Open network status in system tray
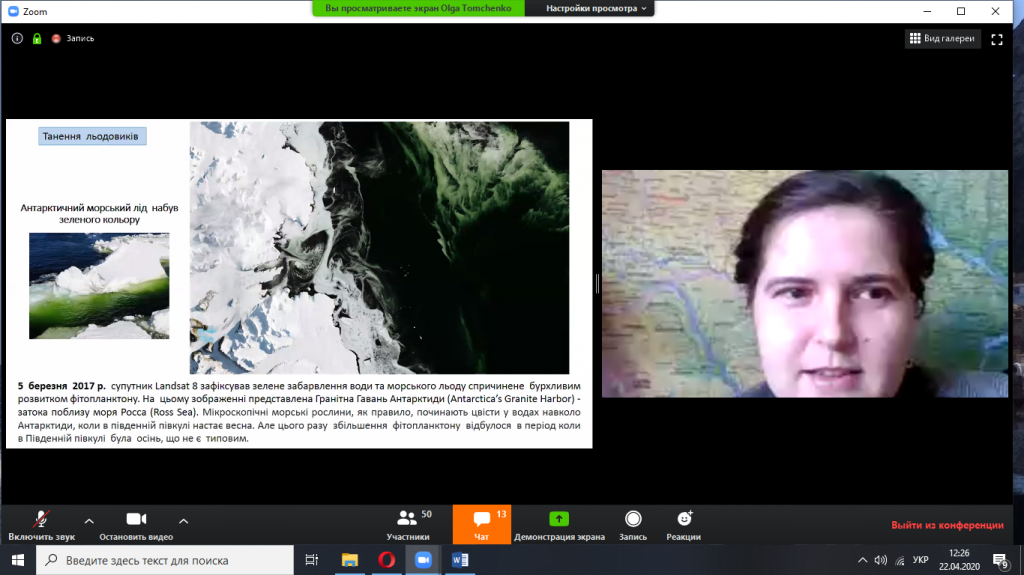Viewport: 1024px width, 575px height. pyautogui.click(x=900, y=560)
